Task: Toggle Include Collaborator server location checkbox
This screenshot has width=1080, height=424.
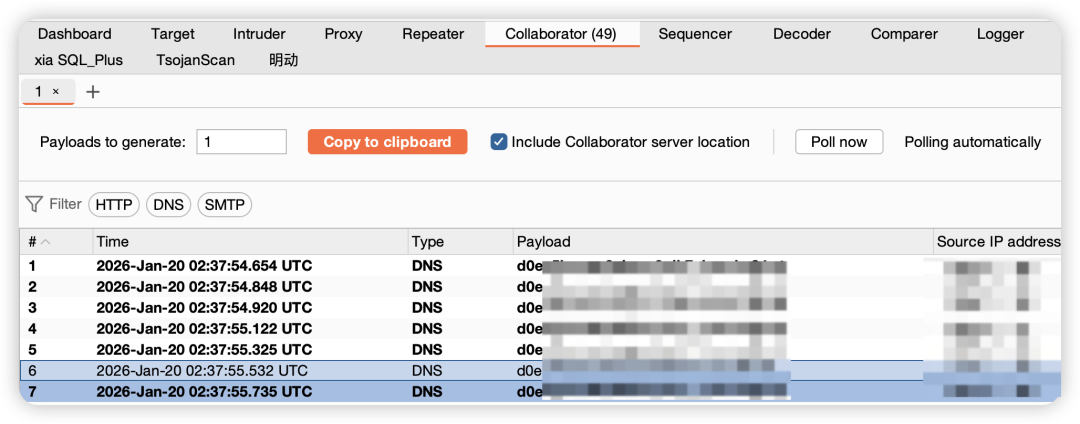Action: tap(499, 142)
